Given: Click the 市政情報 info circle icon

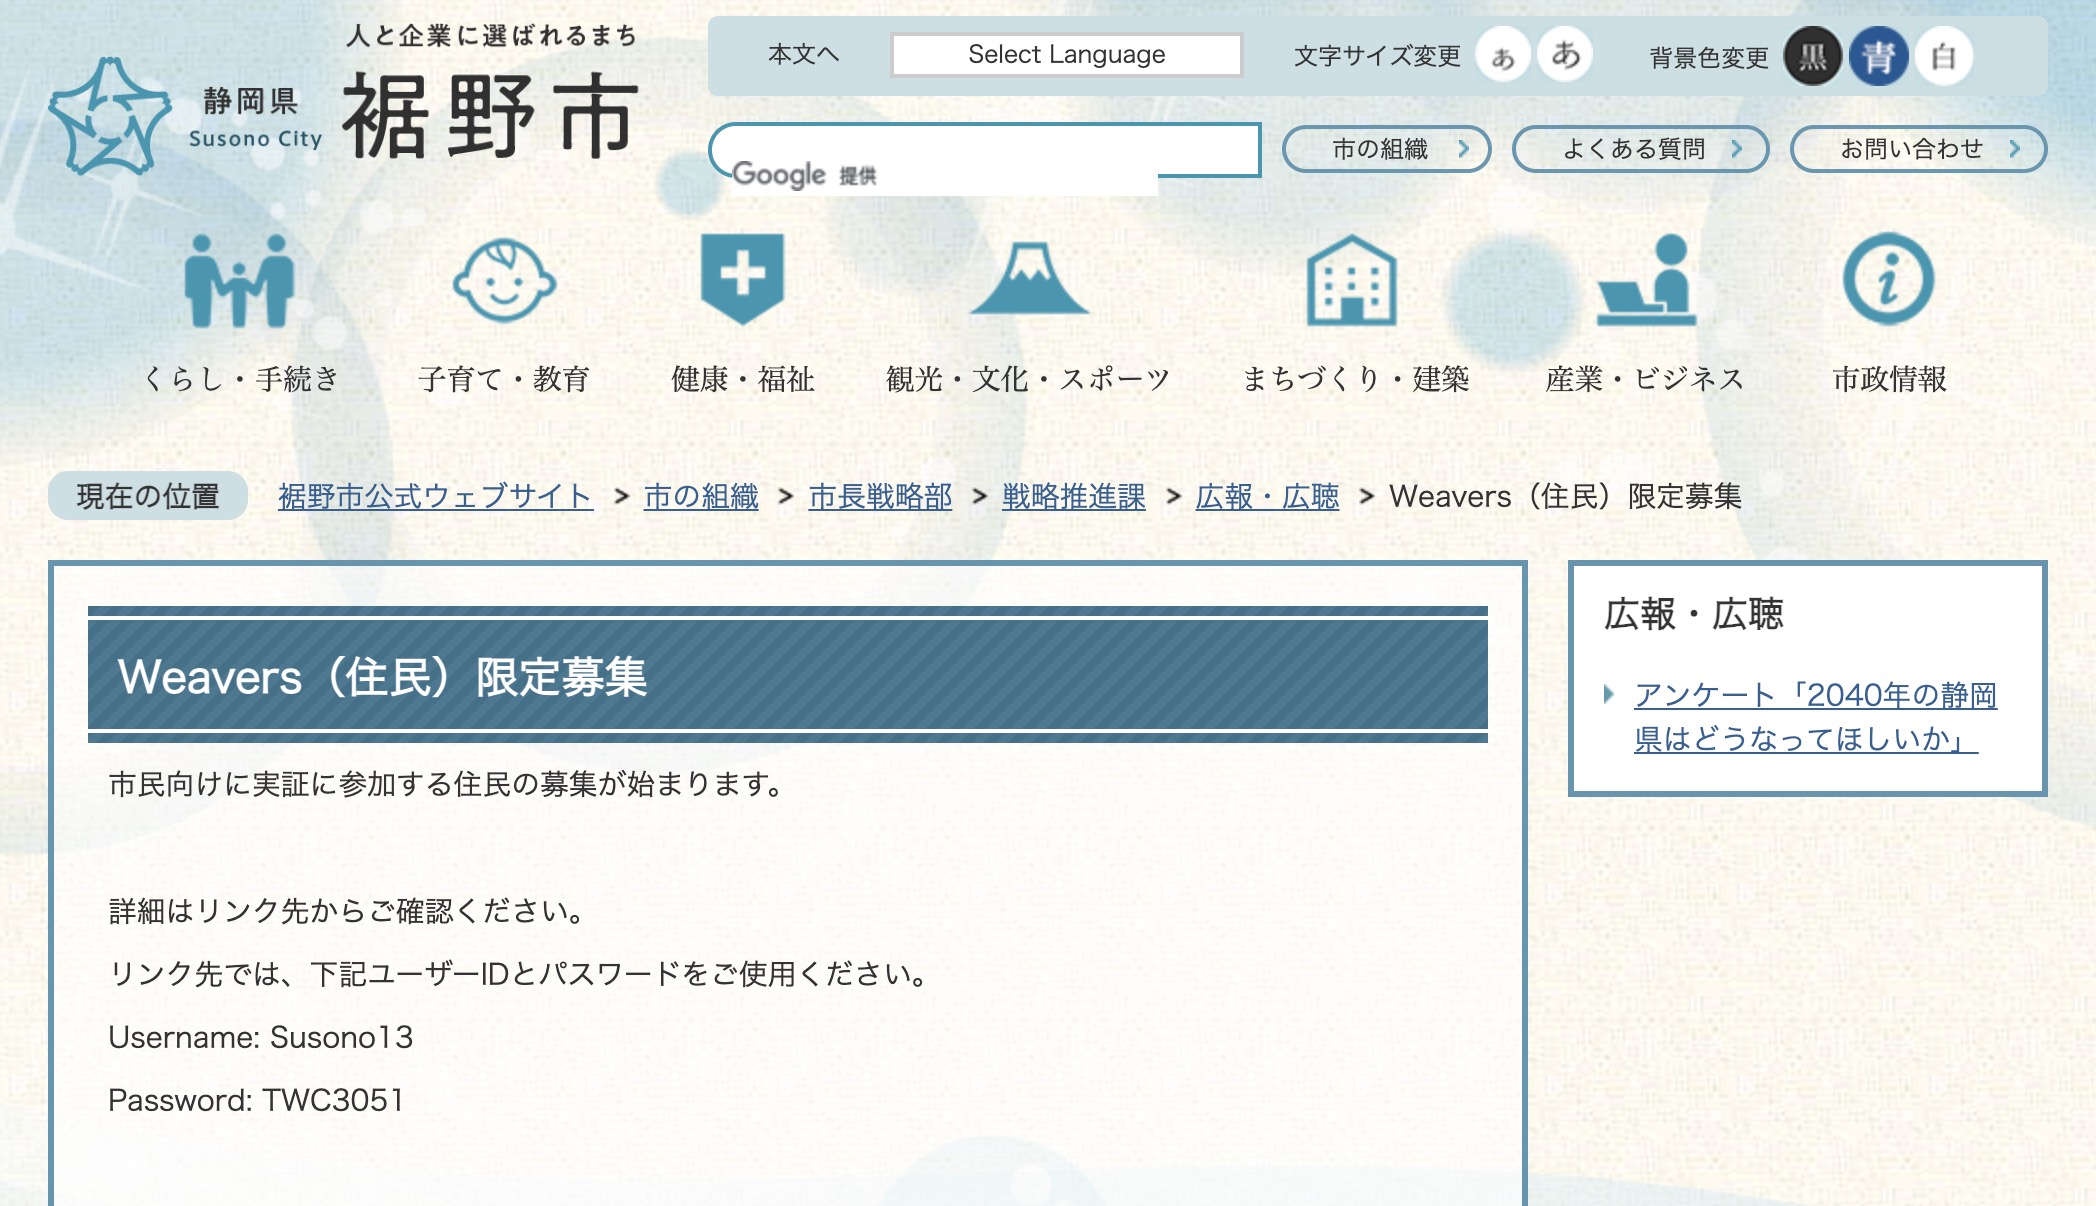Looking at the screenshot, I should (1888, 279).
